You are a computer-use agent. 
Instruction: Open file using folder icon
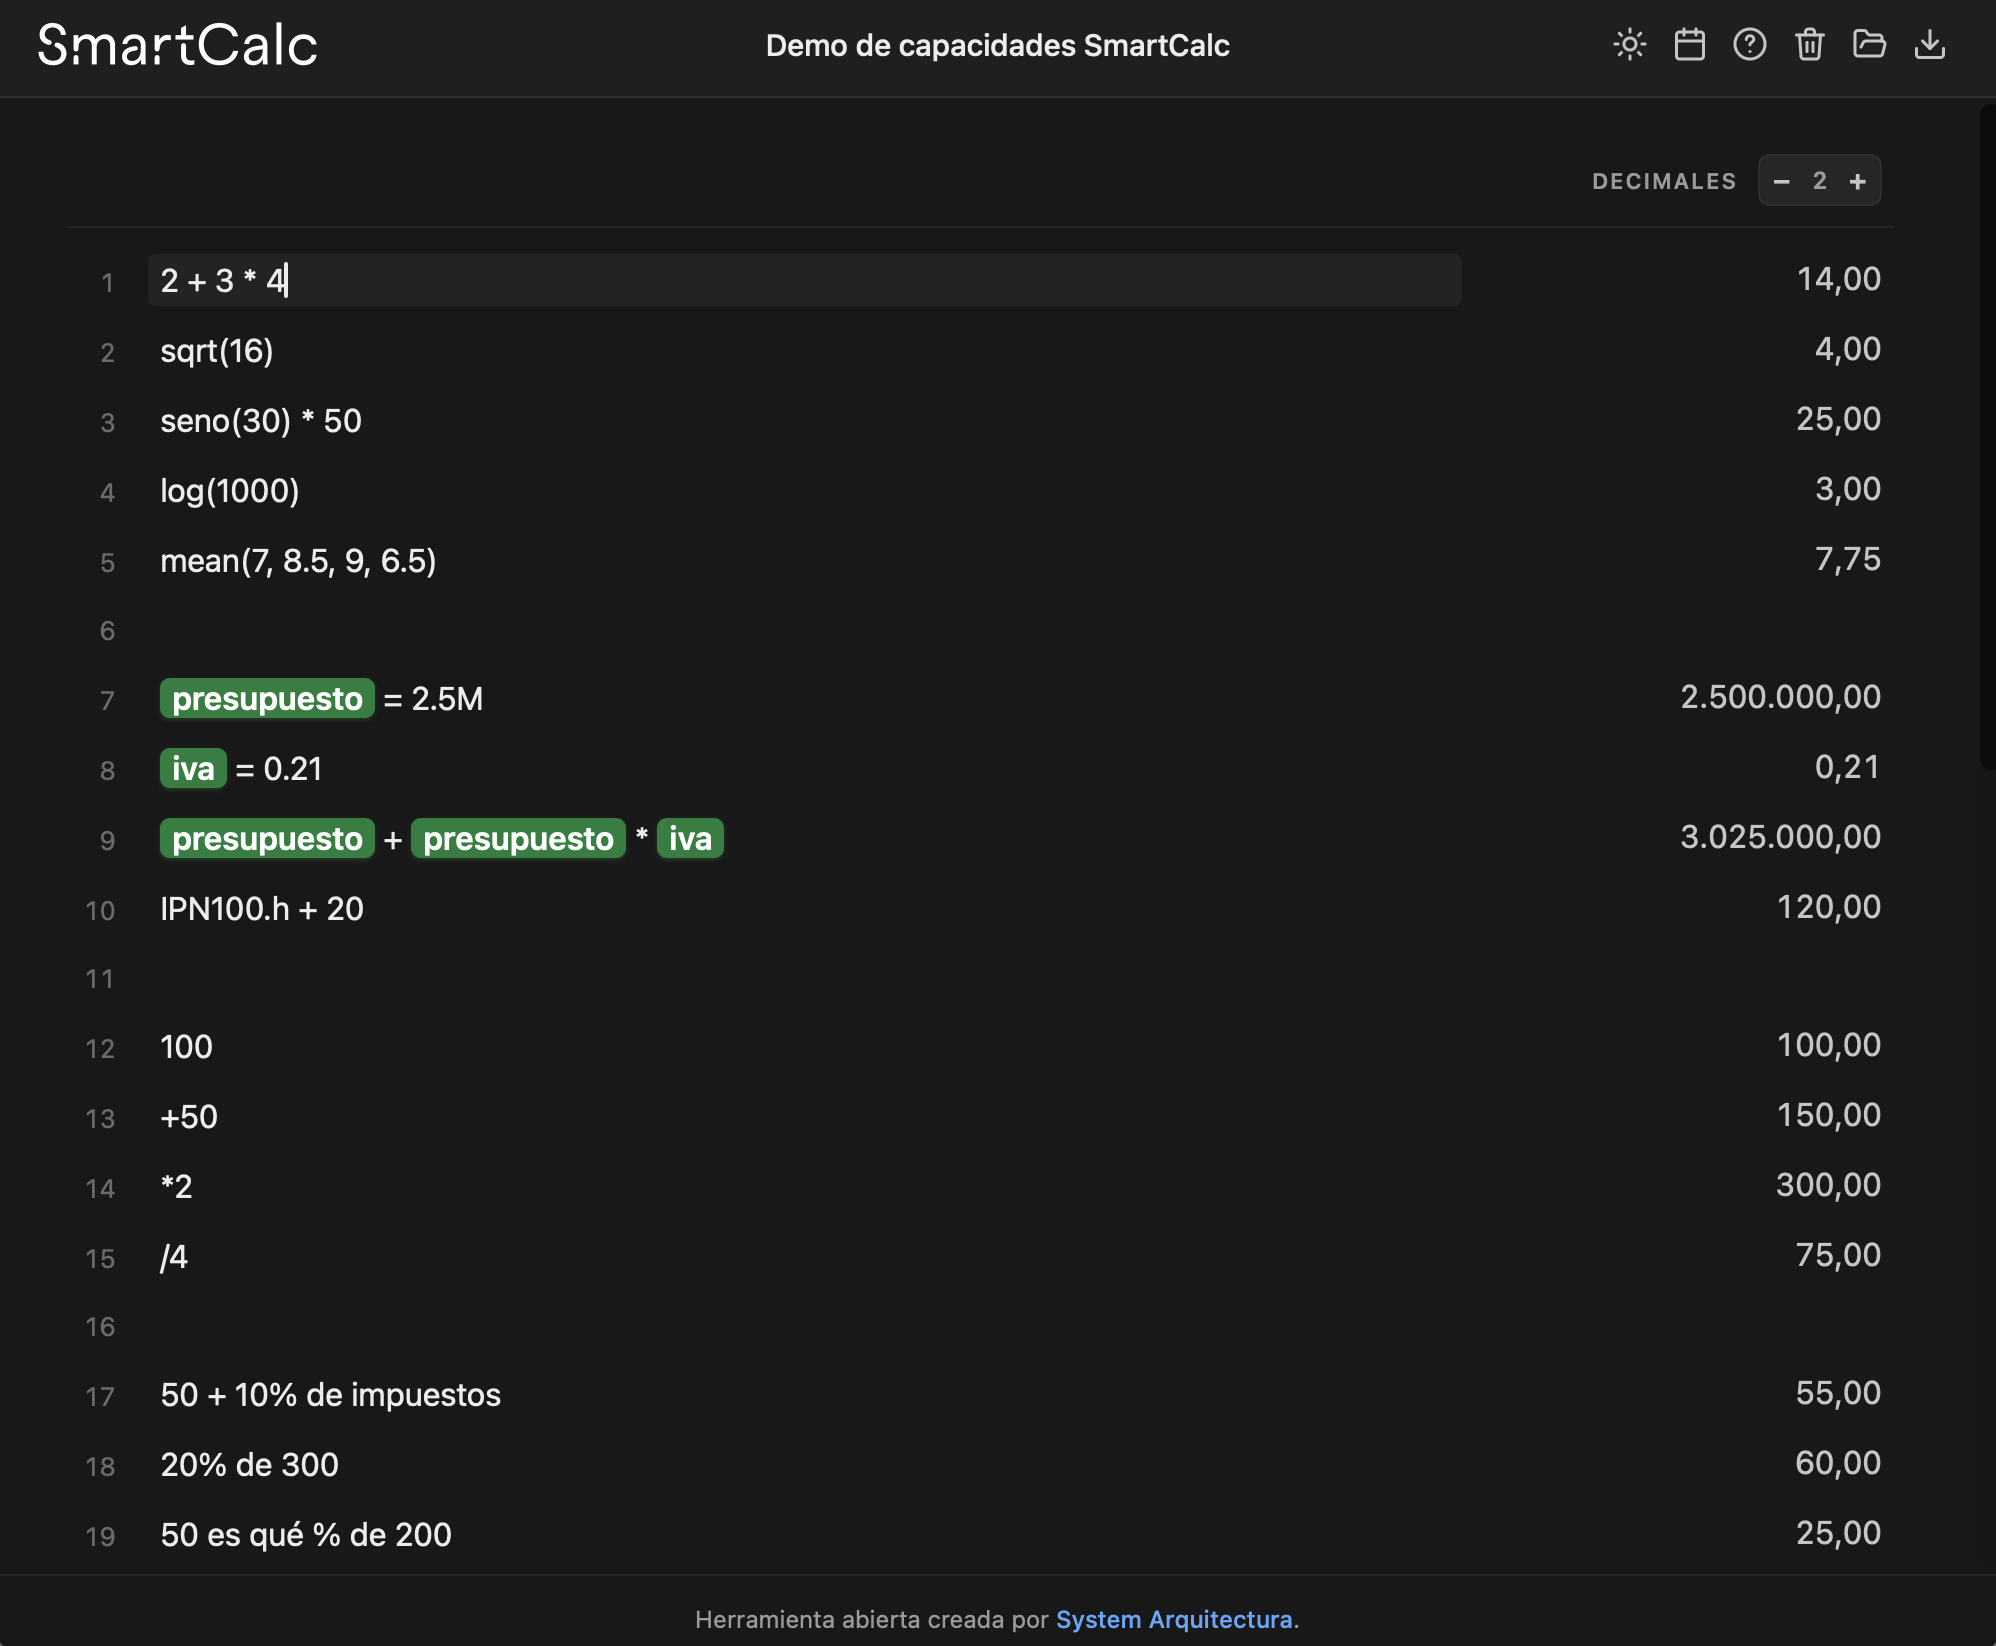(1869, 45)
